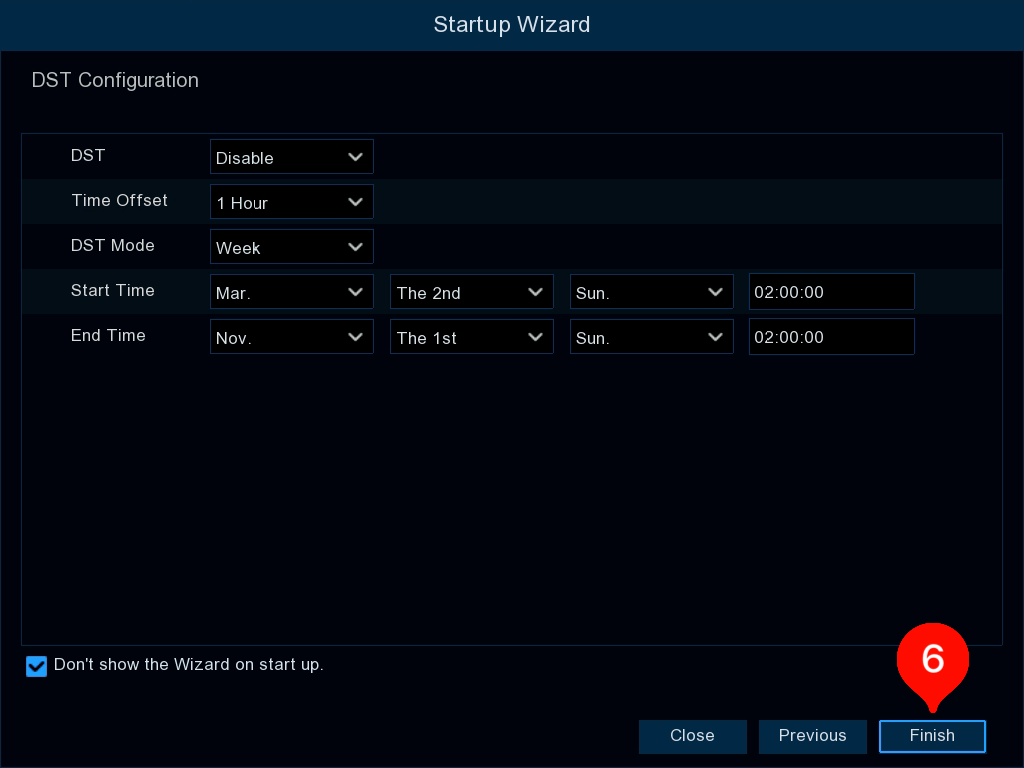Edit the End Time clock field 02:00:00
Screen dimensions: 1024x768
(x=831, y=337)
